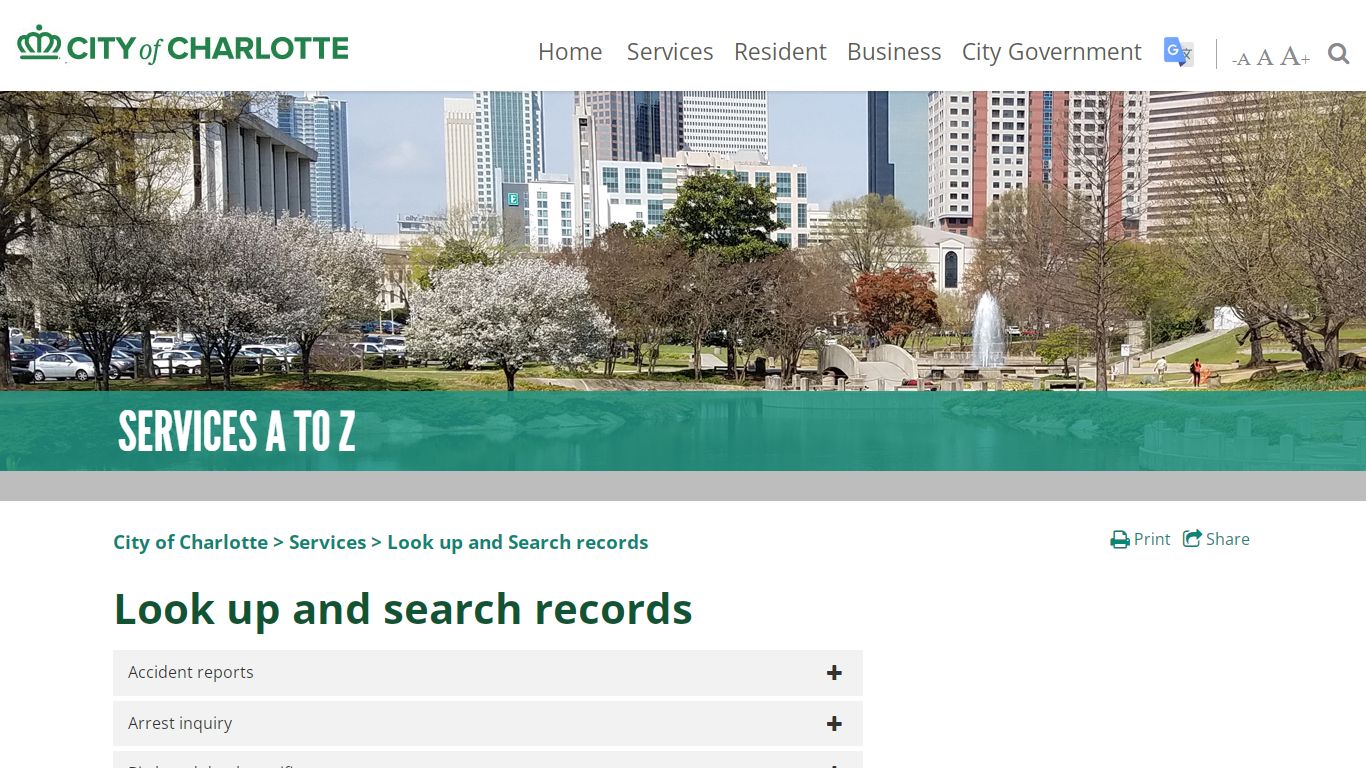Click the Share link text
Viewport: 1366px width, 768px height.
click(x=1228, y=539)
